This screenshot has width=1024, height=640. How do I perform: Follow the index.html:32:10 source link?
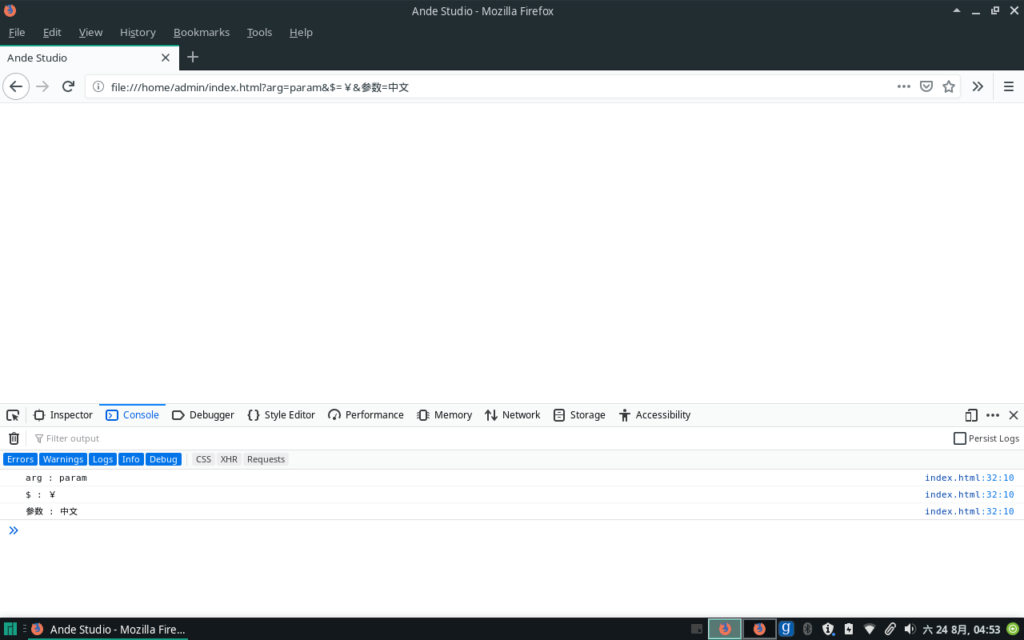[967, 477]
